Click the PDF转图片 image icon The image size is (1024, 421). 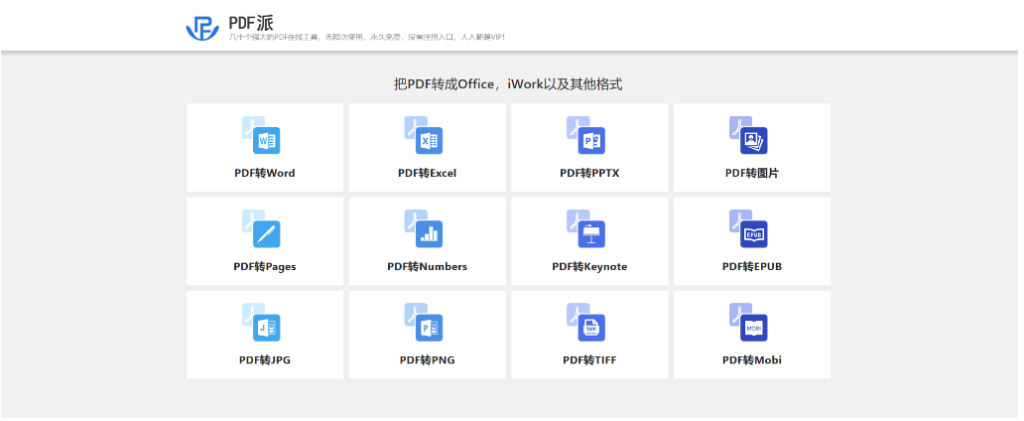coord(748,135)
